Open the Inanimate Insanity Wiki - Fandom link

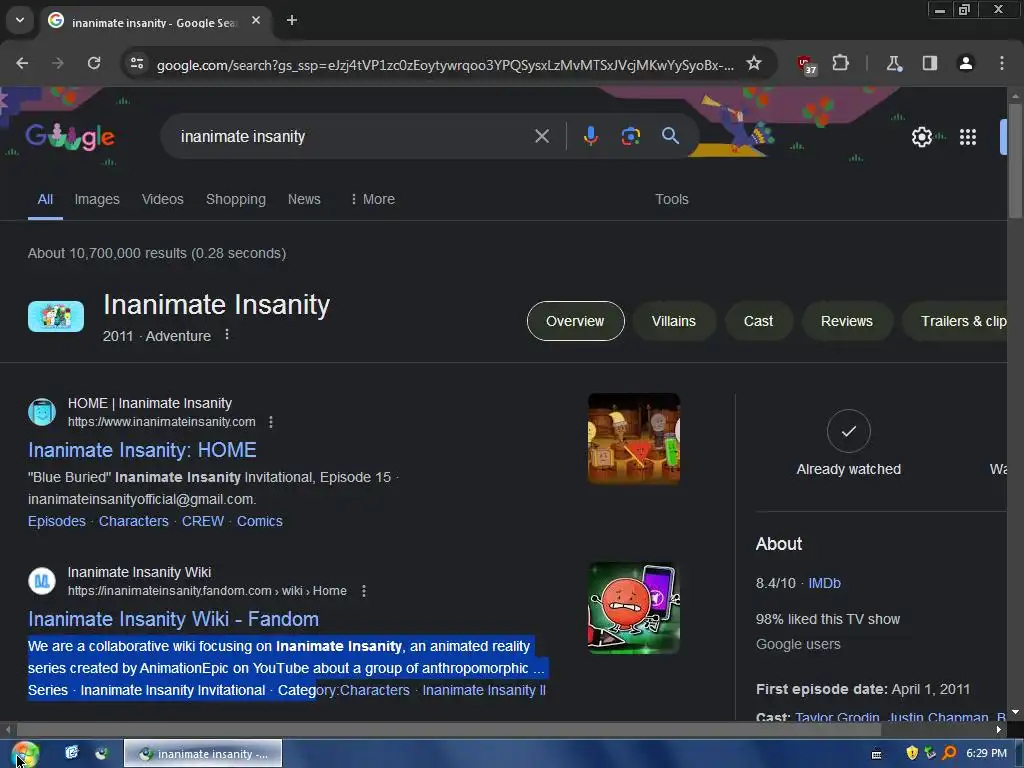click(174, 619)
